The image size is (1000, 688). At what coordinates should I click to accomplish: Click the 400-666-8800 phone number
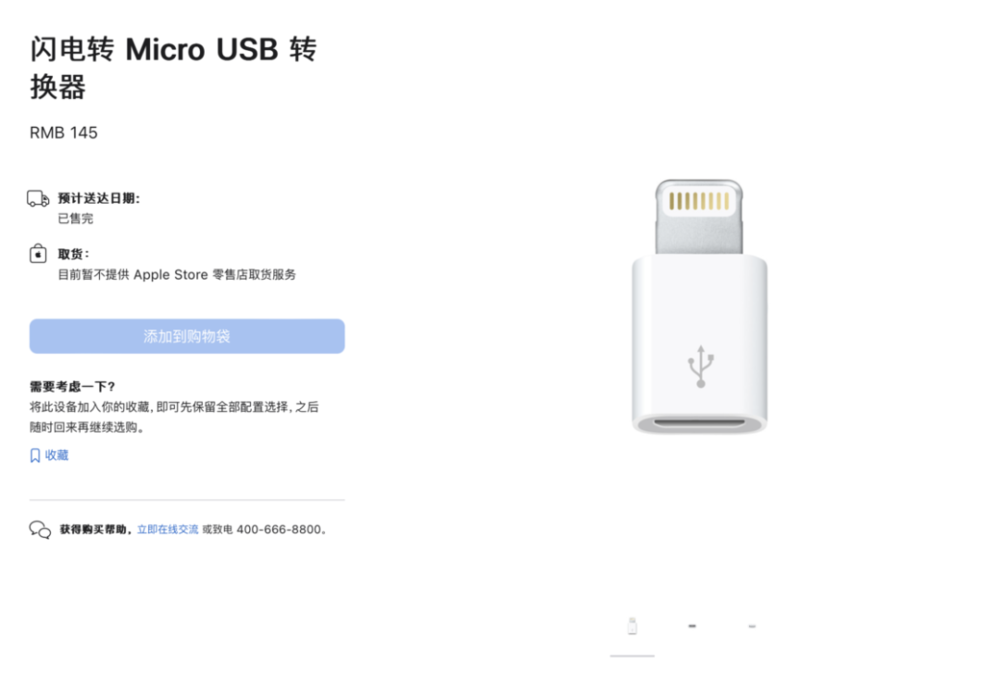pos(279,530)
